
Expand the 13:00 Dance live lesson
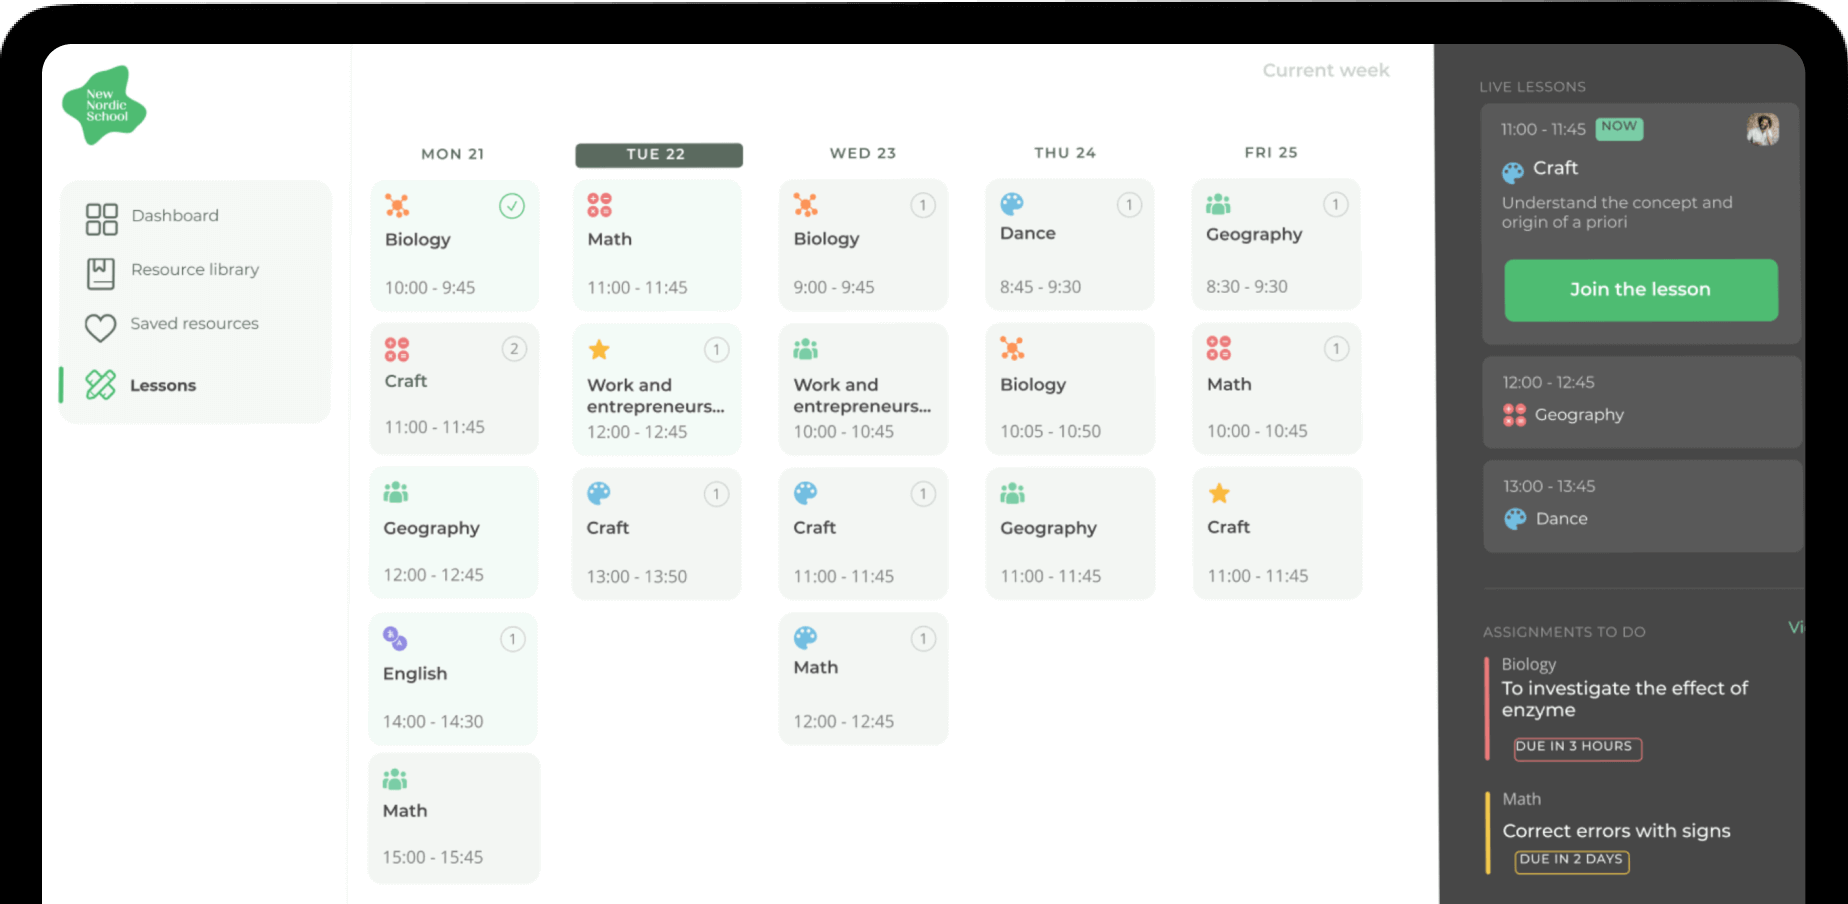pyautogui.click(x=1640, y=504)
